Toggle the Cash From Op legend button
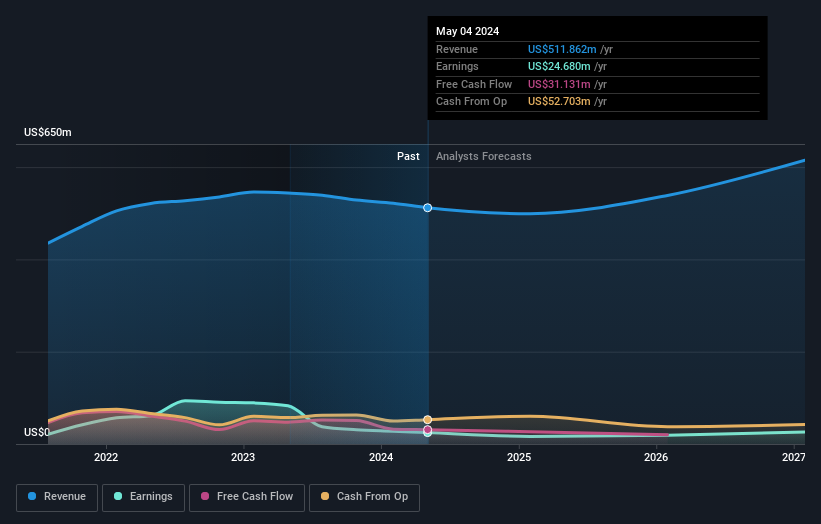The image size is (821, 524). click(364, 497)
